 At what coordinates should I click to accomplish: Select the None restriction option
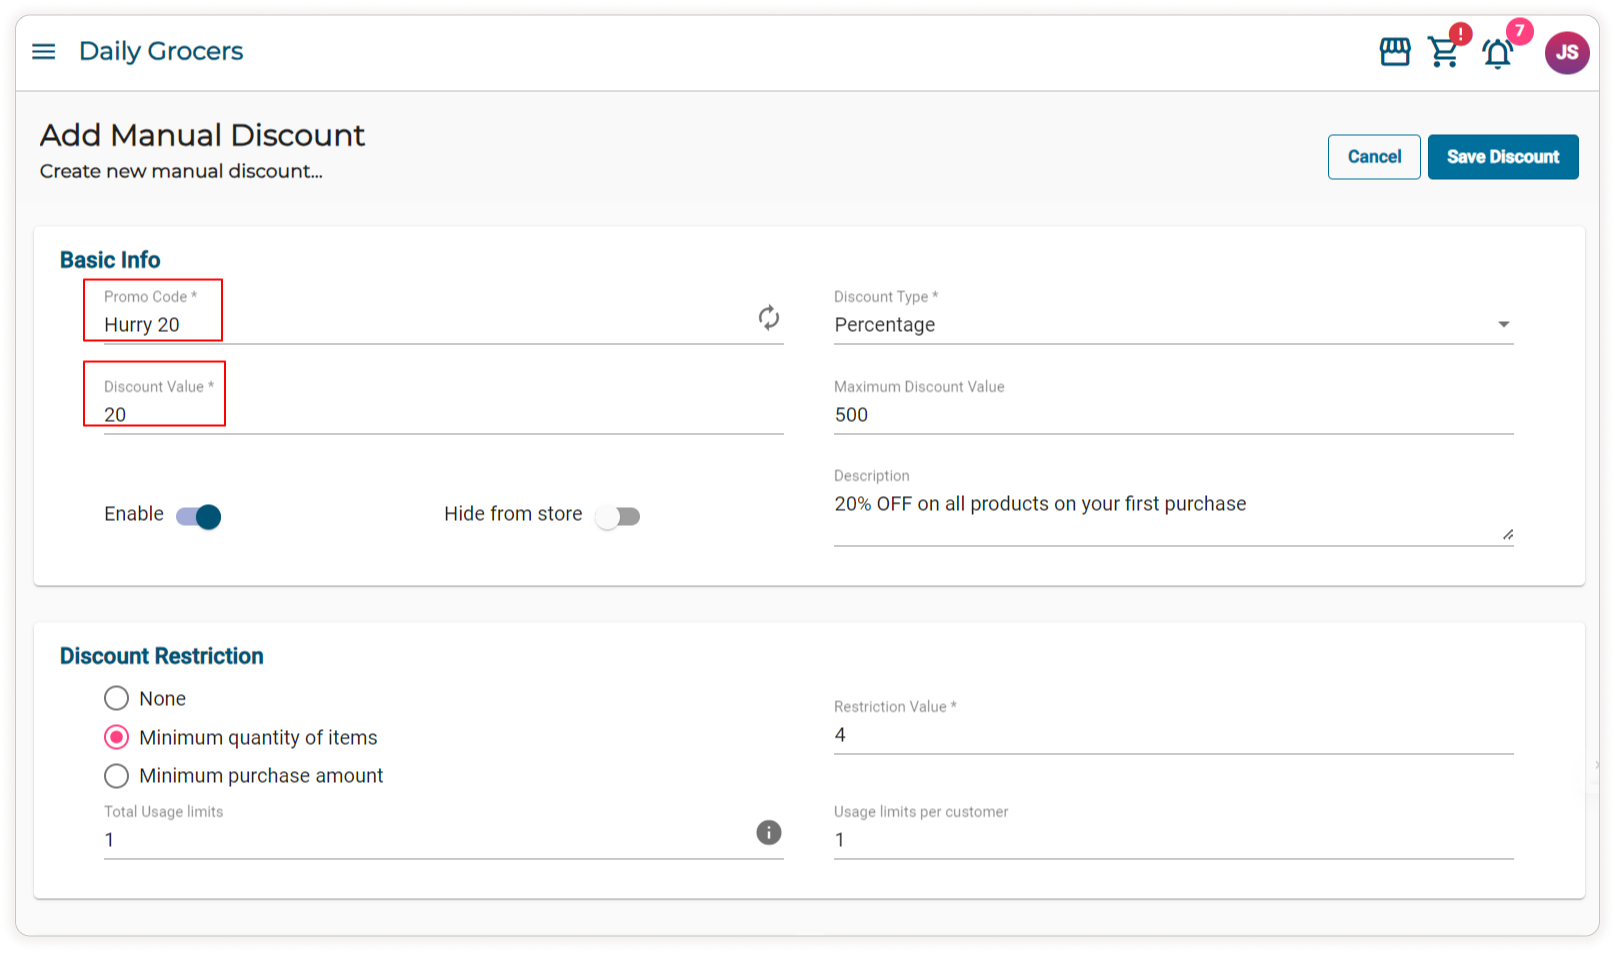[117, 698]
